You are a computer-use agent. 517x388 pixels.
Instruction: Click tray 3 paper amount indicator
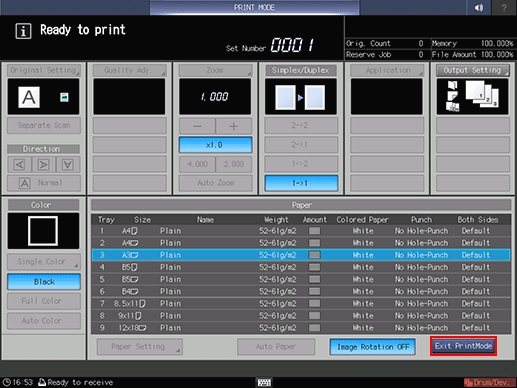pyautogui.click(x=314, y=255)
